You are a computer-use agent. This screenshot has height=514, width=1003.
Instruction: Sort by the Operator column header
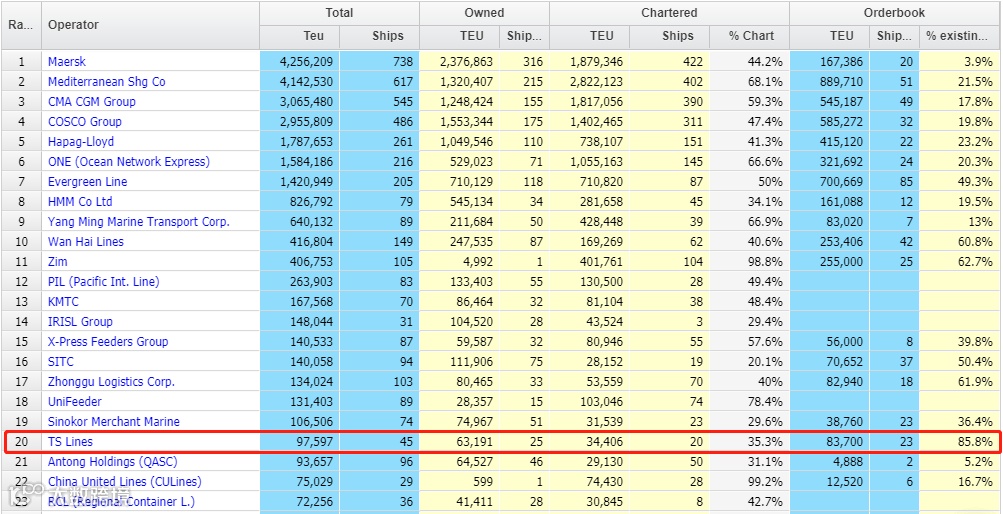coord(150,25)
